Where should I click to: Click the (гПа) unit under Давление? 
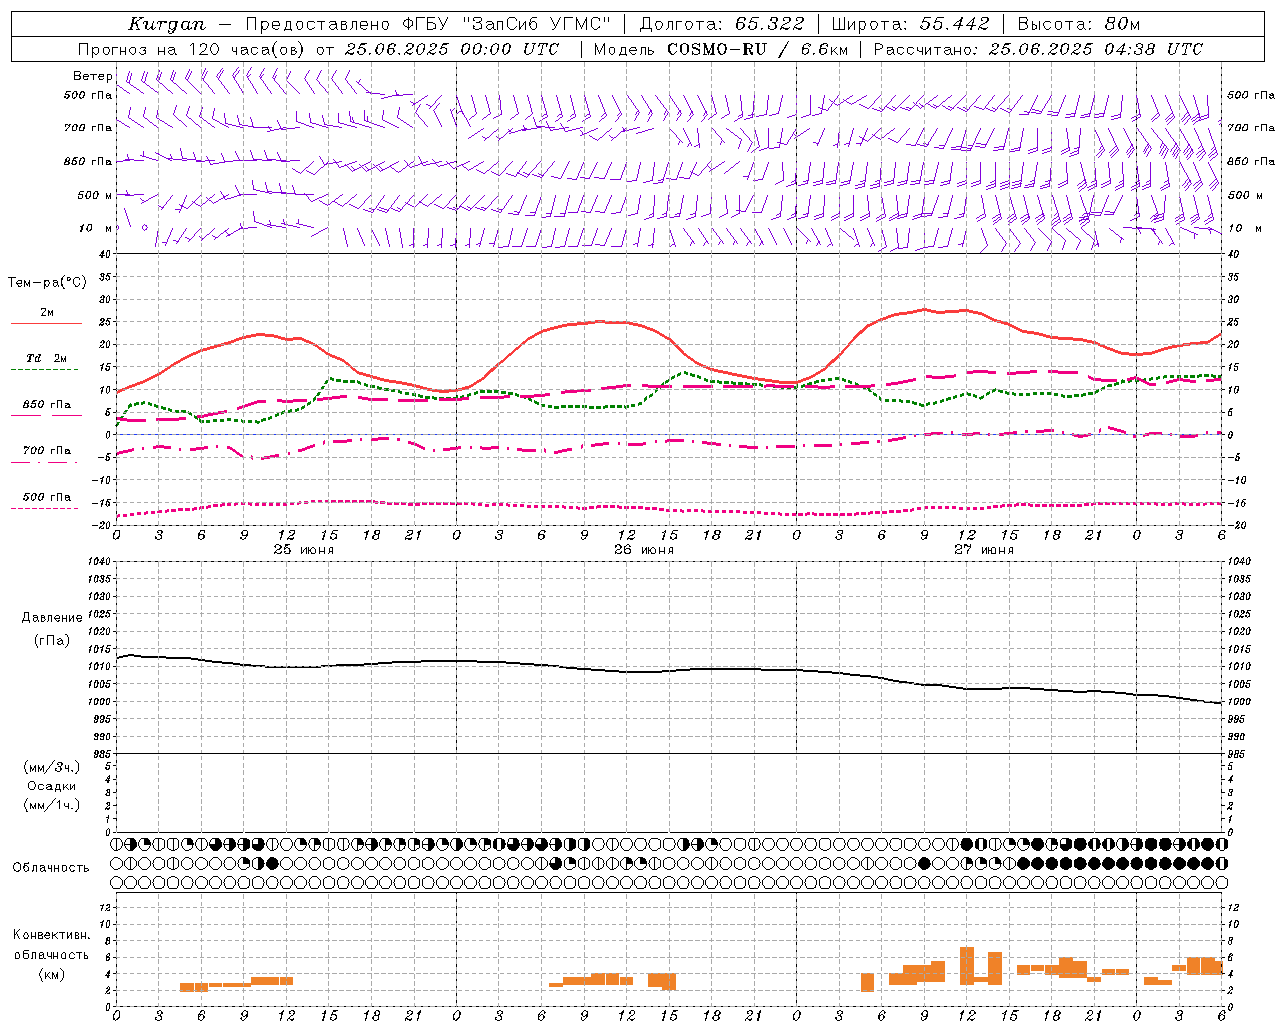click(x=52, y=641)
